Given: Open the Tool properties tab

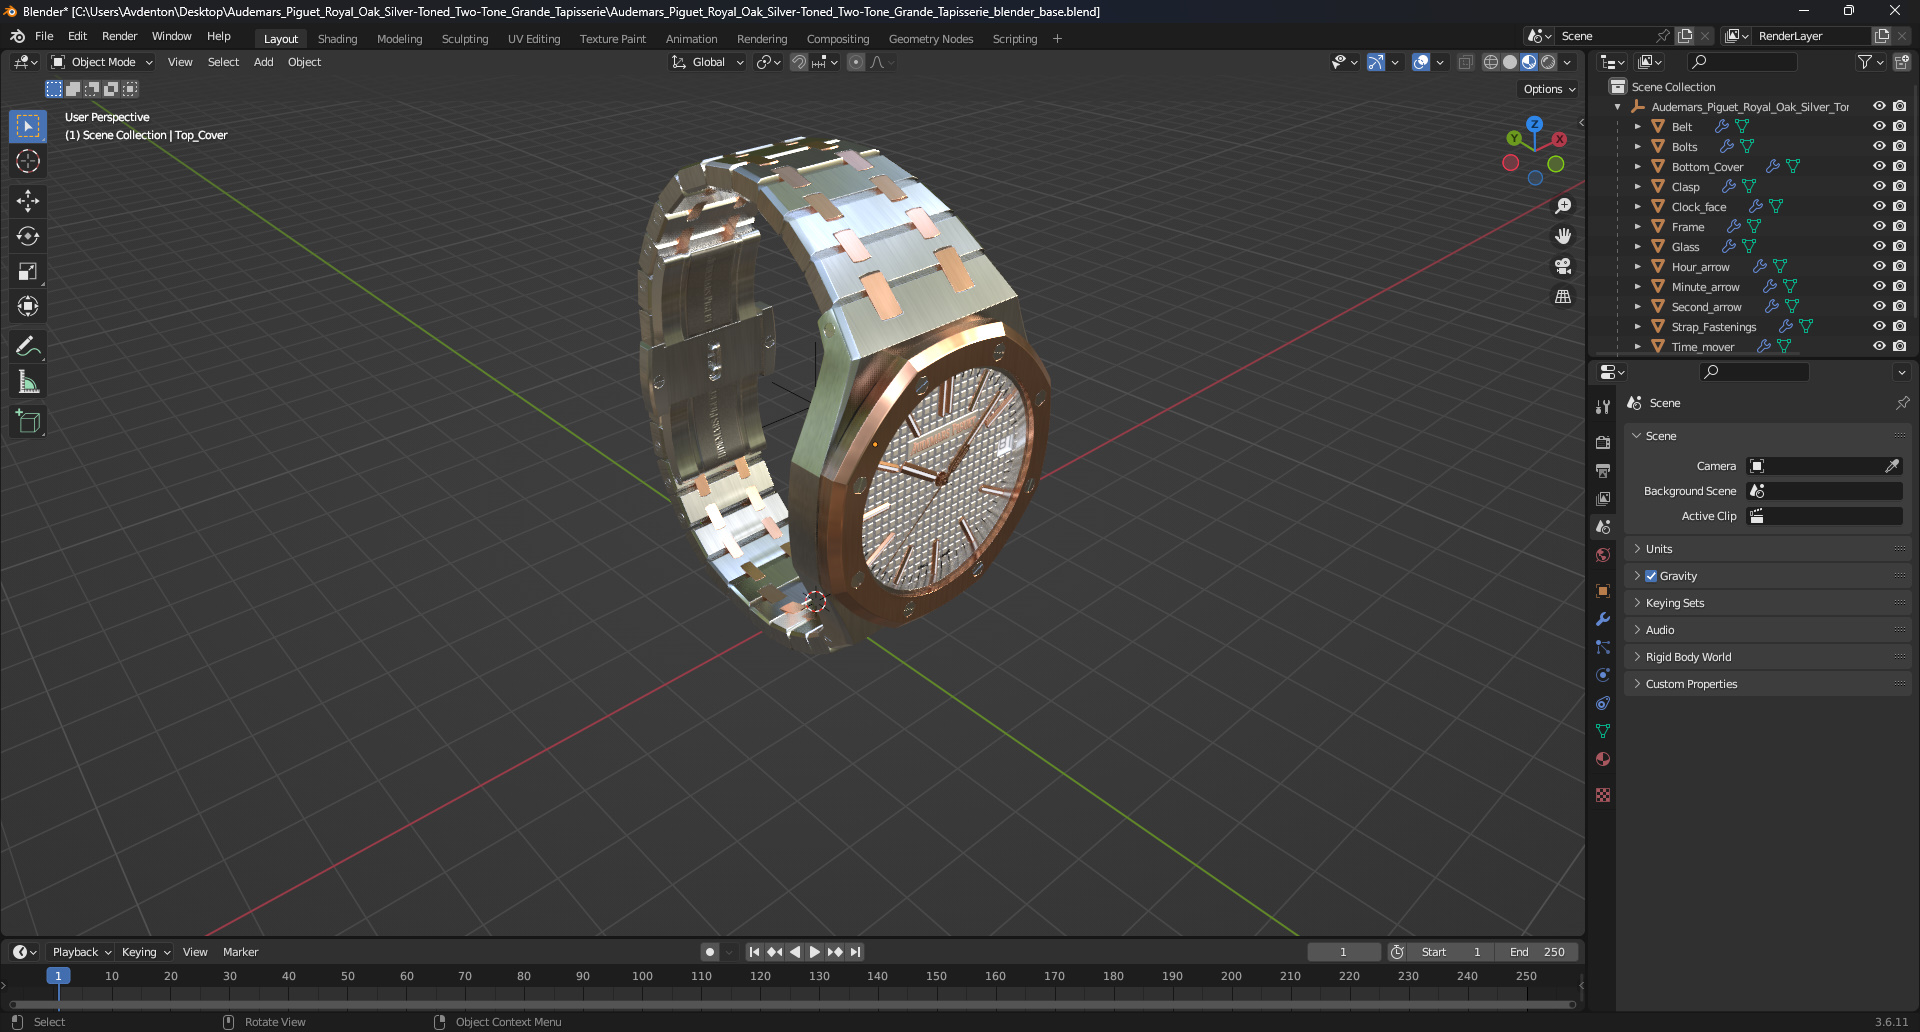Looking at the screenshot, I should (x=1603, y=406).
